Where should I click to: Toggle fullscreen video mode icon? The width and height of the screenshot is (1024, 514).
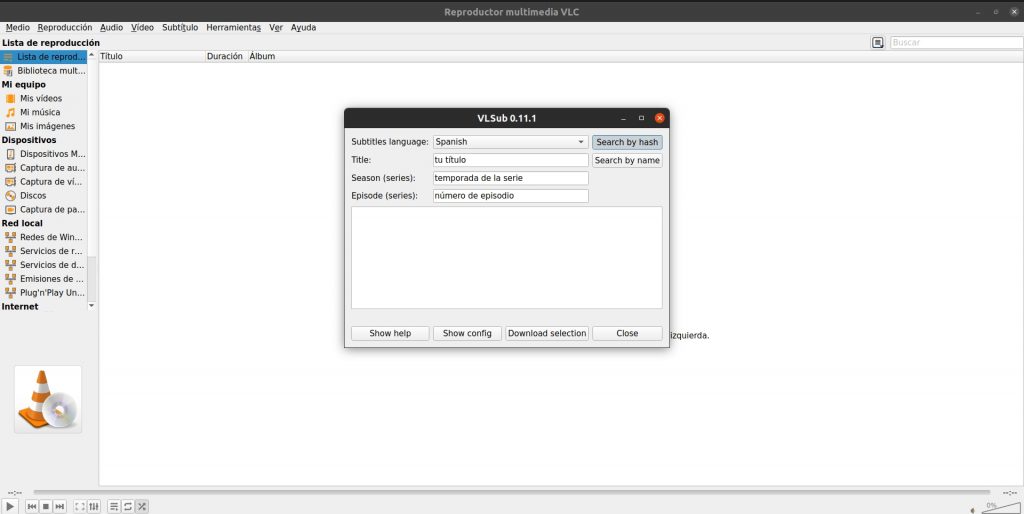(80, 507)
